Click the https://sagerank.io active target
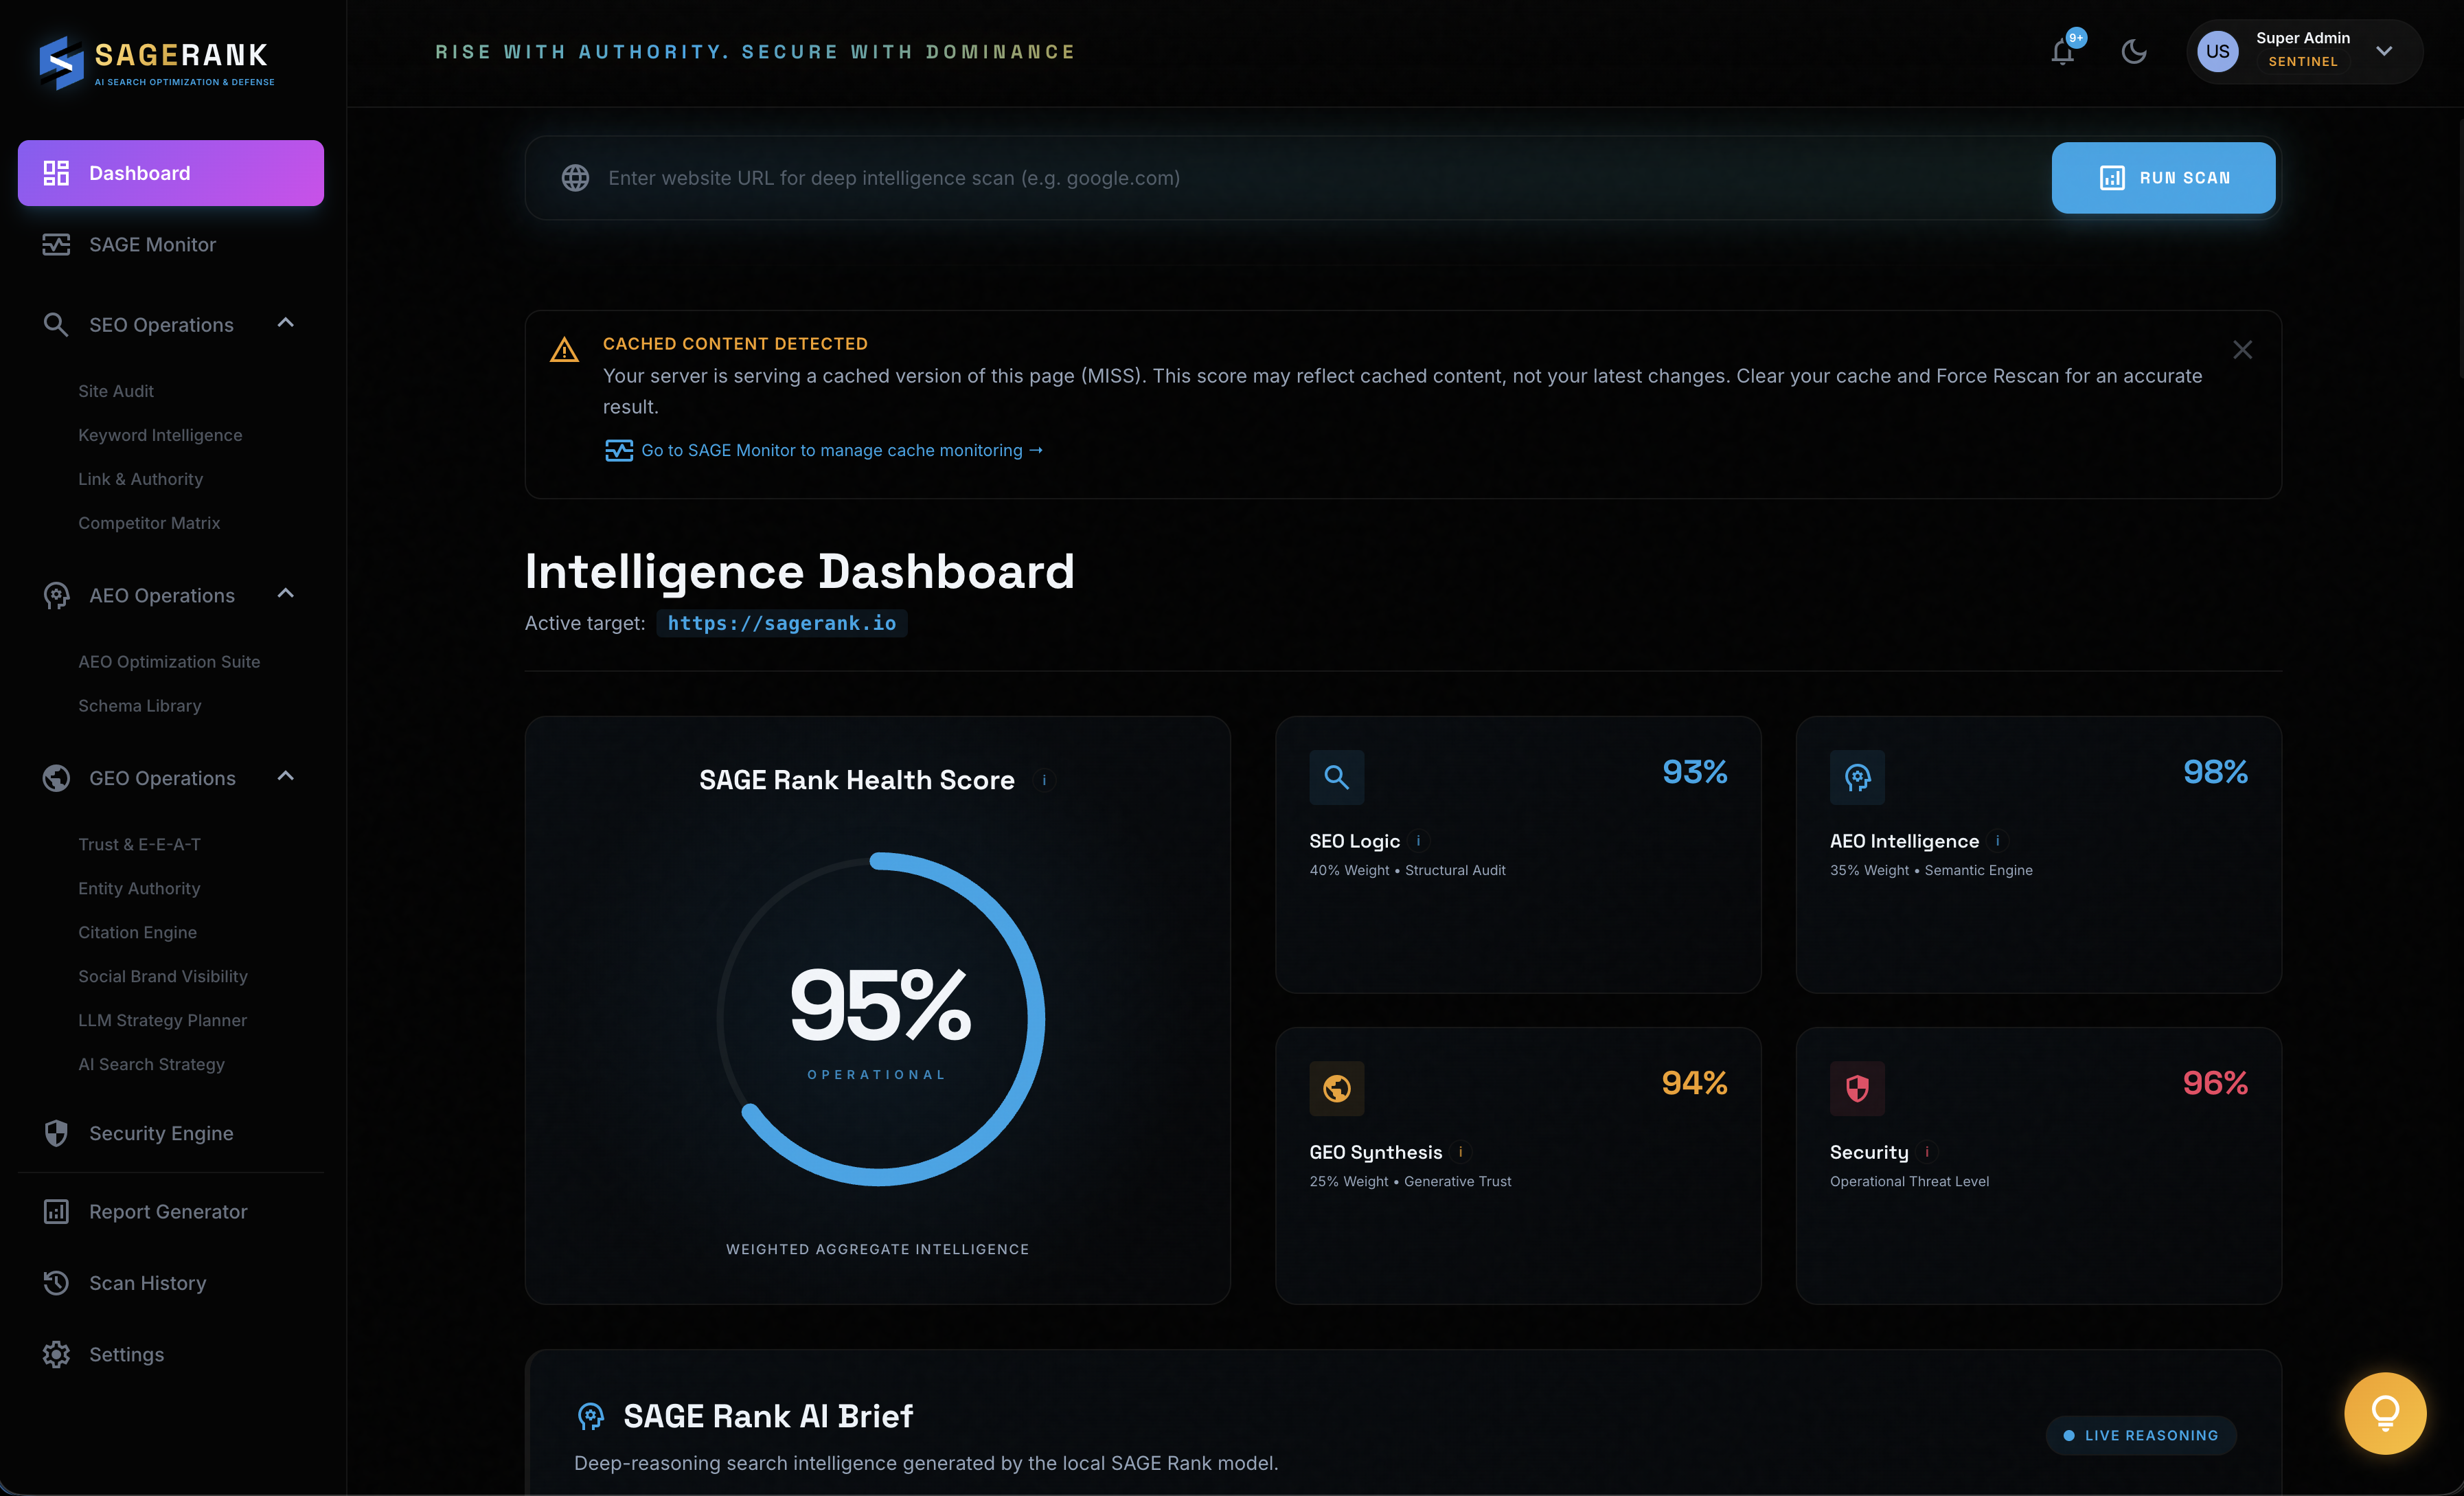 coord(782,623)
